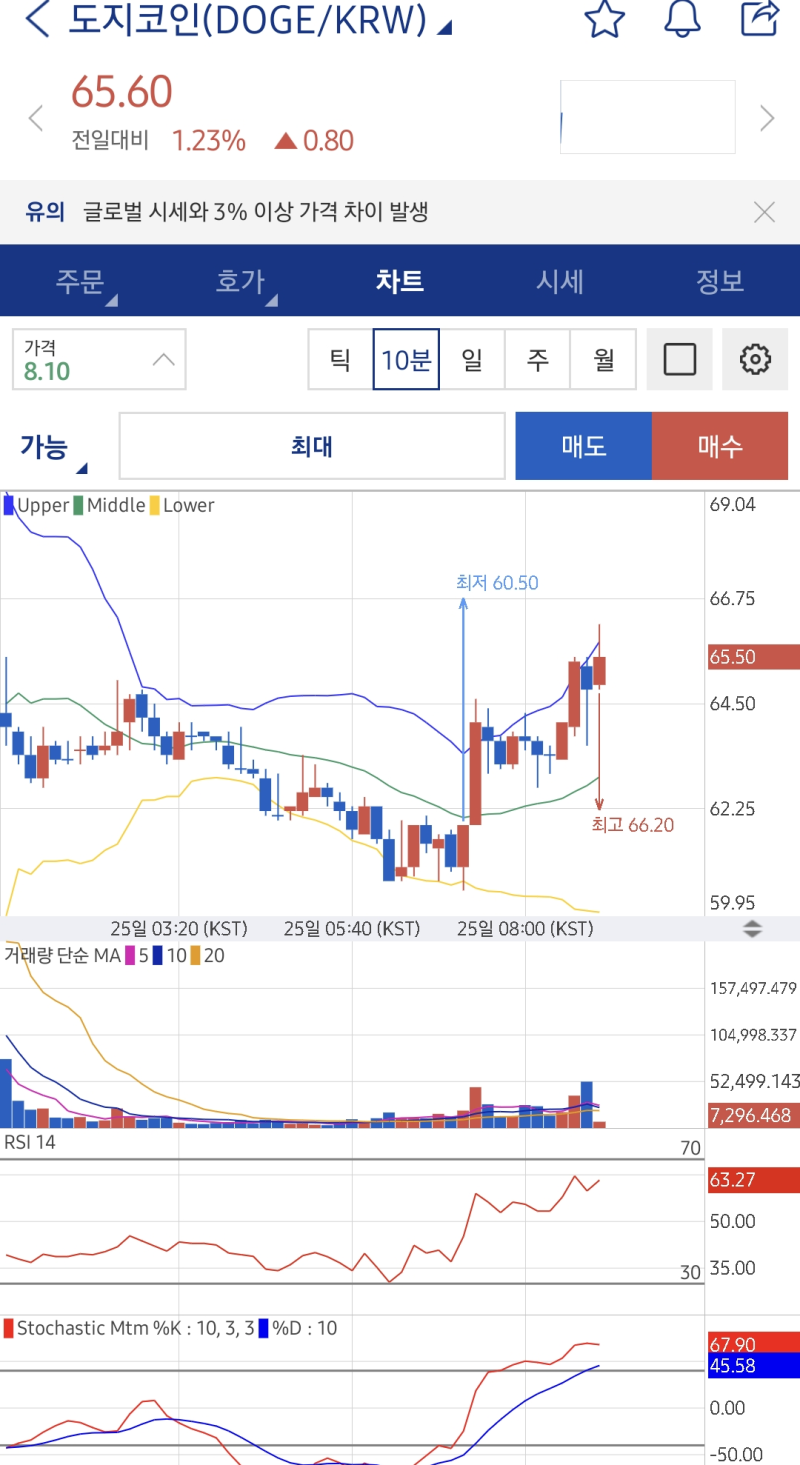
Task: Open chart settings gear icon
Action: click(x=755, y=359)
